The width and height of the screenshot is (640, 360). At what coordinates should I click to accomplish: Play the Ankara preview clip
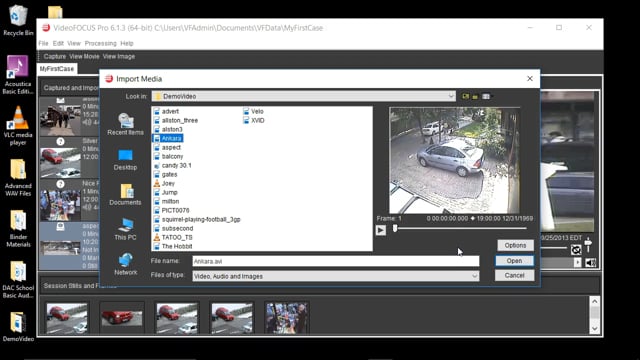[x=381, y=230]
